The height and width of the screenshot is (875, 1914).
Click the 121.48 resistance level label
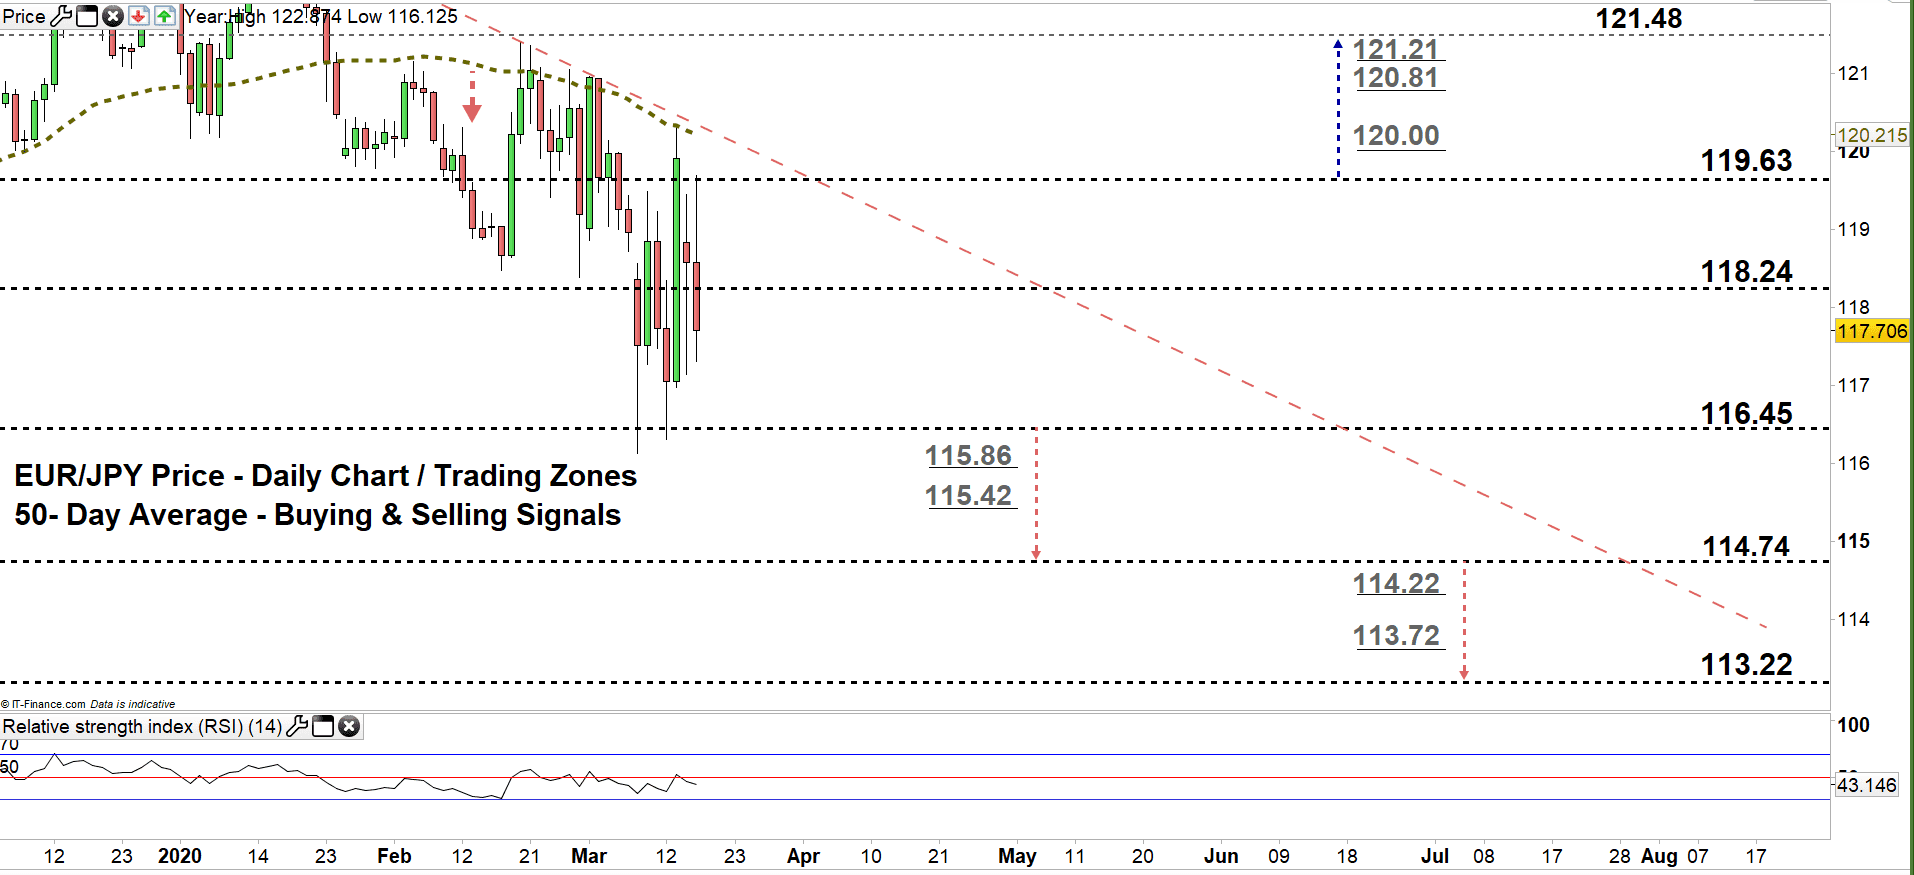coord(1639,18)
